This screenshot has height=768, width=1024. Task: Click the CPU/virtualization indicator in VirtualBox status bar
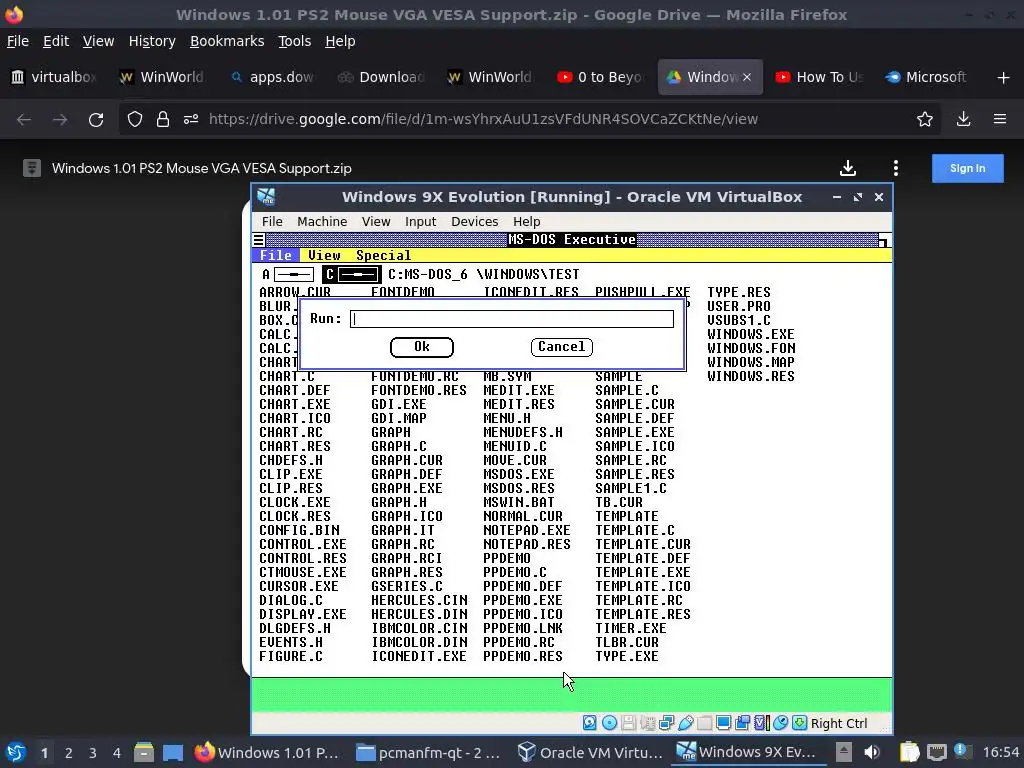761,722
